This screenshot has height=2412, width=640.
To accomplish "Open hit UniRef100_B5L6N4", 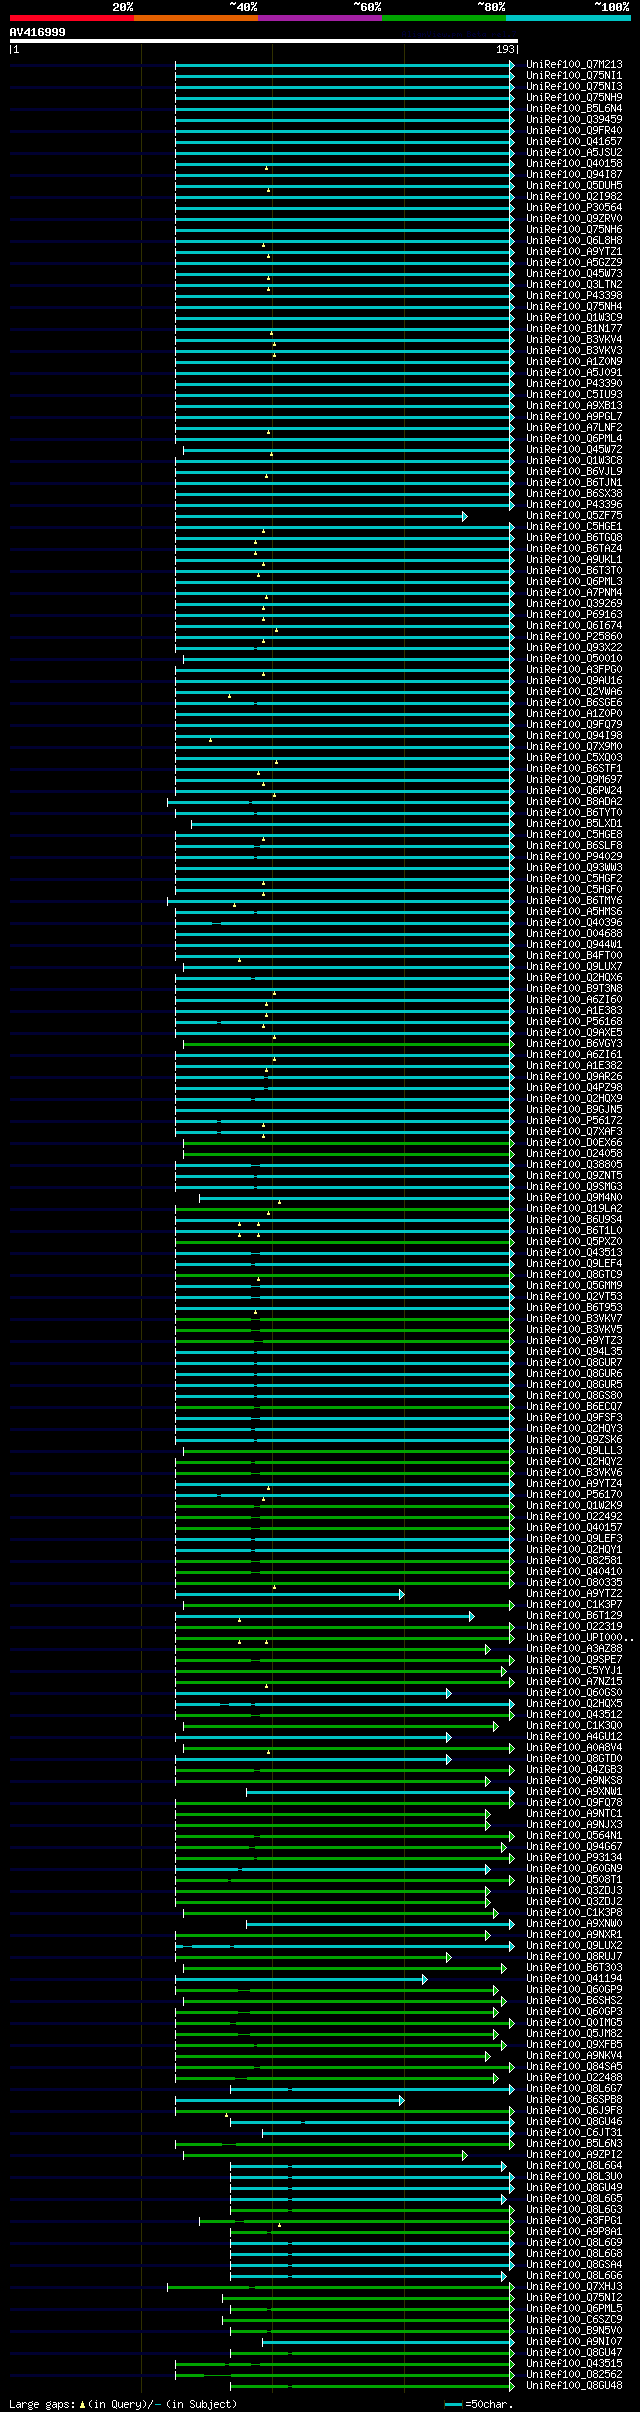I will tap(574, 109).
